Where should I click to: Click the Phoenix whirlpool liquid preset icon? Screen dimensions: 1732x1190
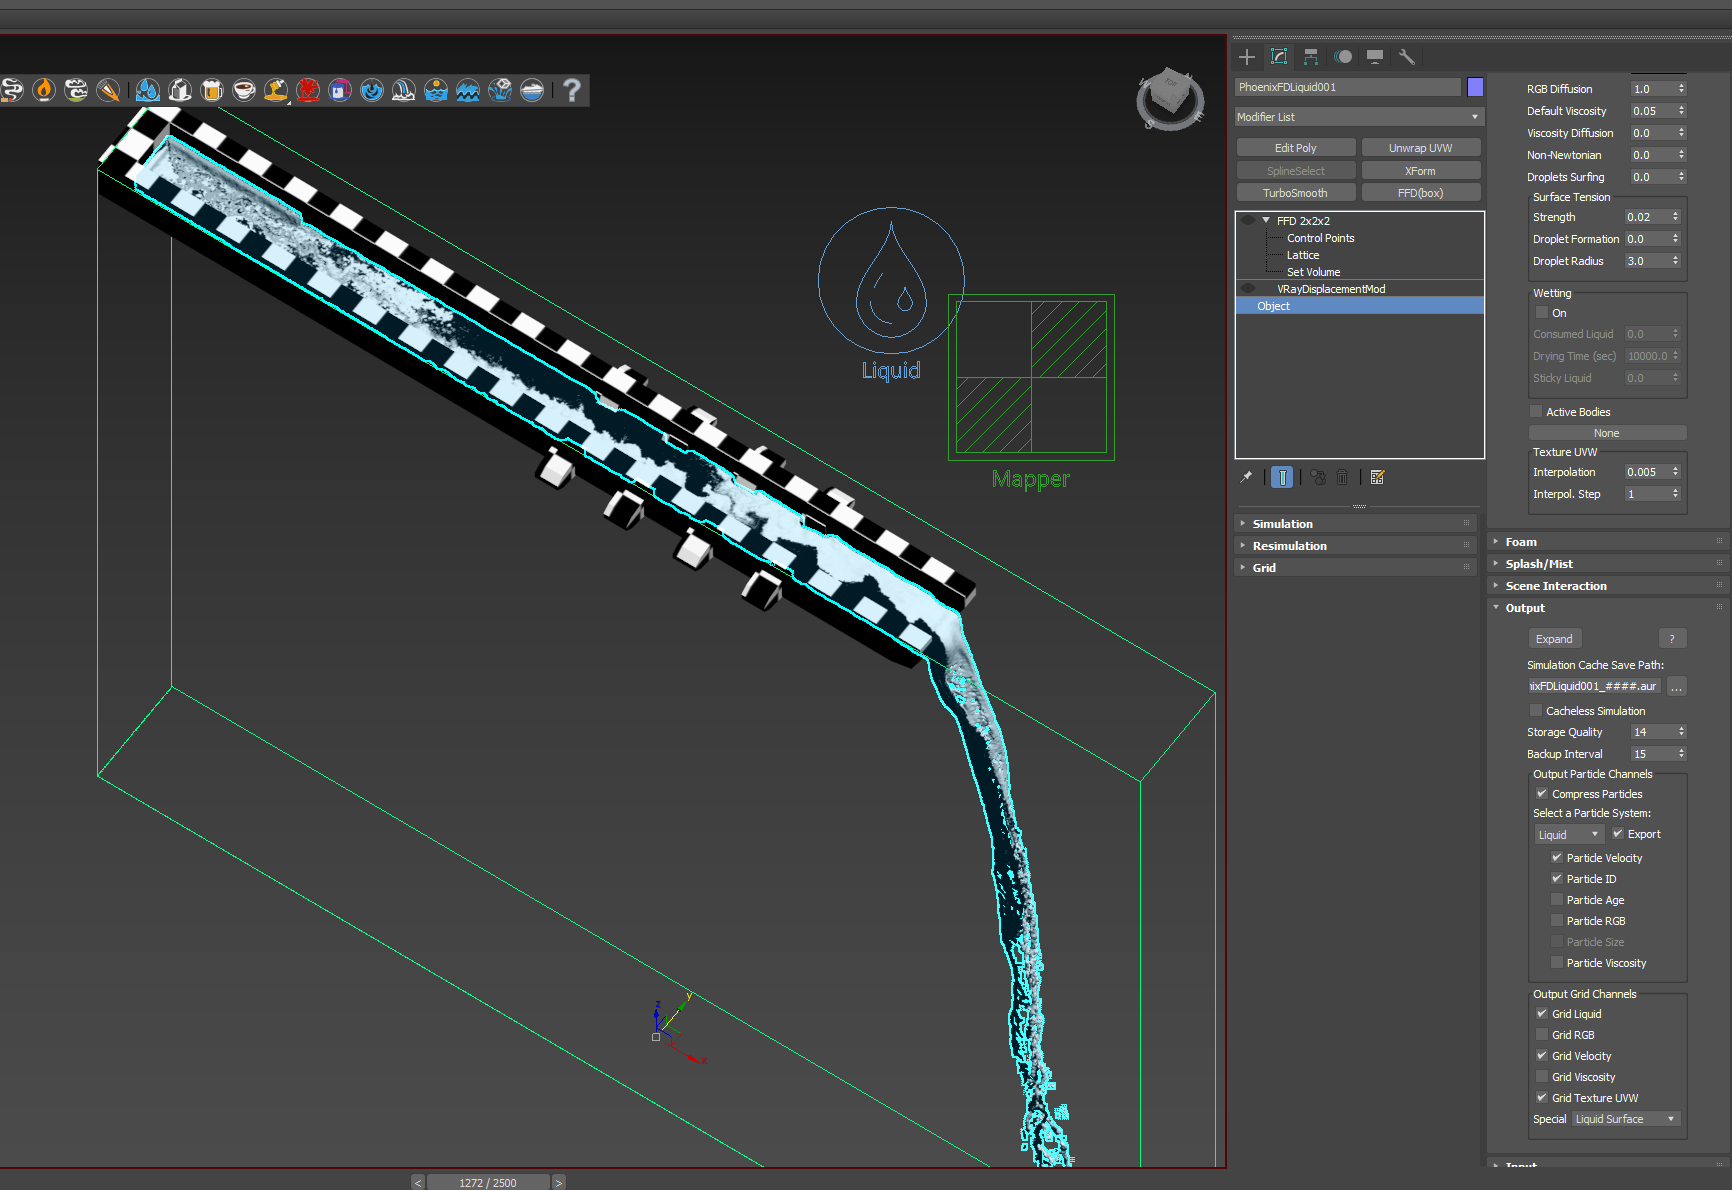coord(372,90)
